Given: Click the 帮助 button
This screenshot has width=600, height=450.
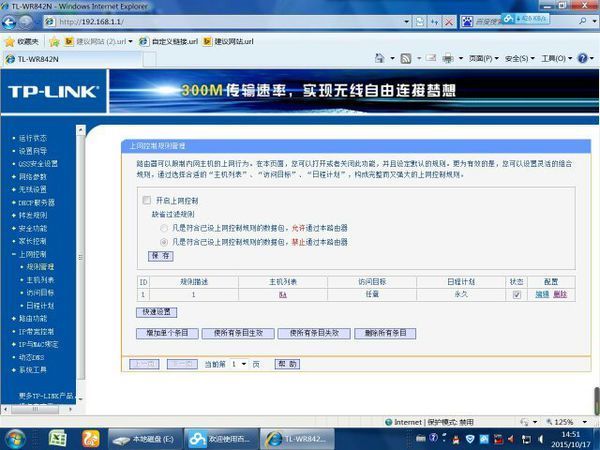Looking at the screenshot, I should 287,364.
